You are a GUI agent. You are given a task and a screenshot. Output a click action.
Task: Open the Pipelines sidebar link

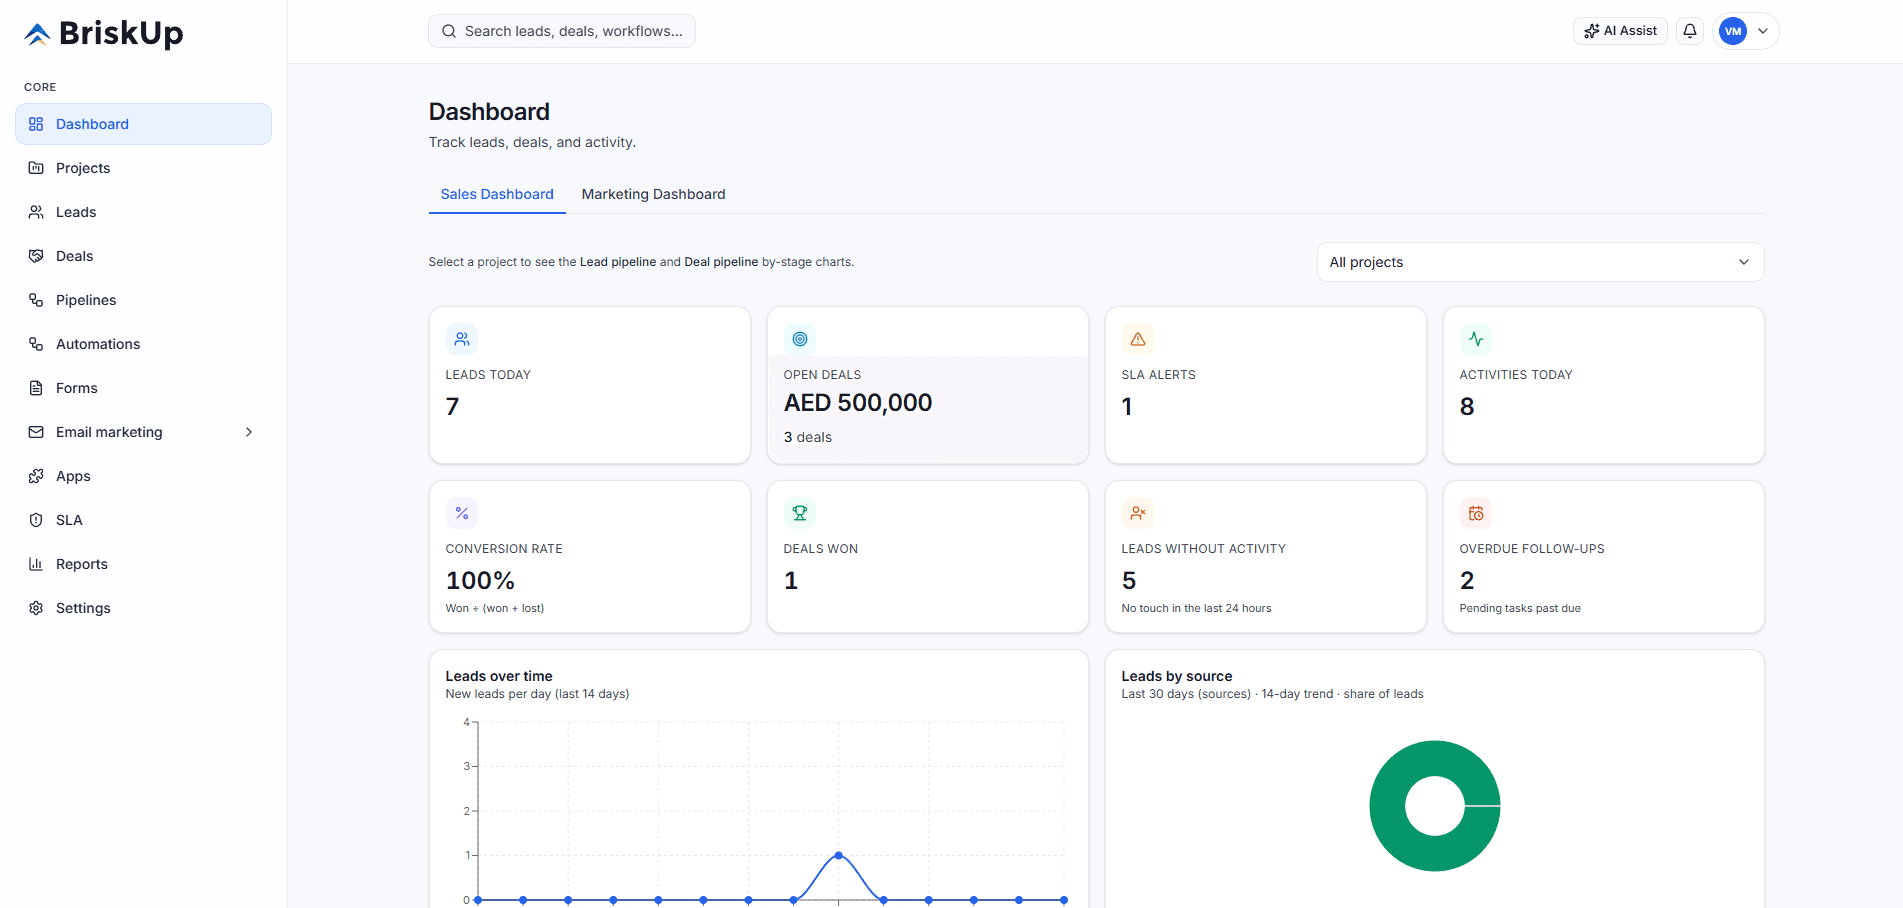(x=143, y=300)
